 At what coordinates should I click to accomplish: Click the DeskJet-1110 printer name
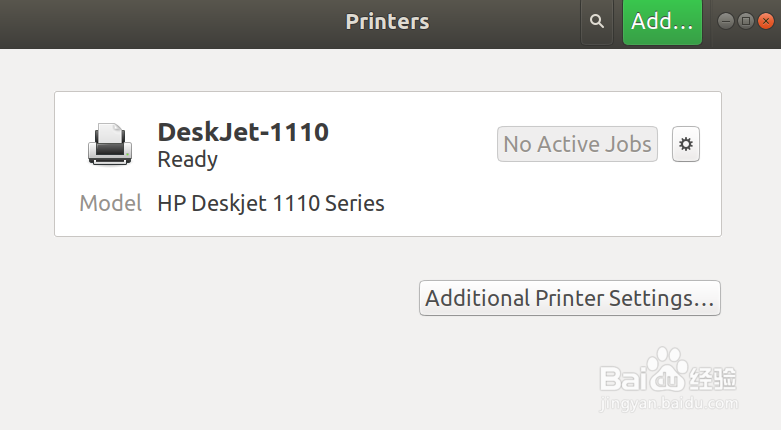click(243, 132)
